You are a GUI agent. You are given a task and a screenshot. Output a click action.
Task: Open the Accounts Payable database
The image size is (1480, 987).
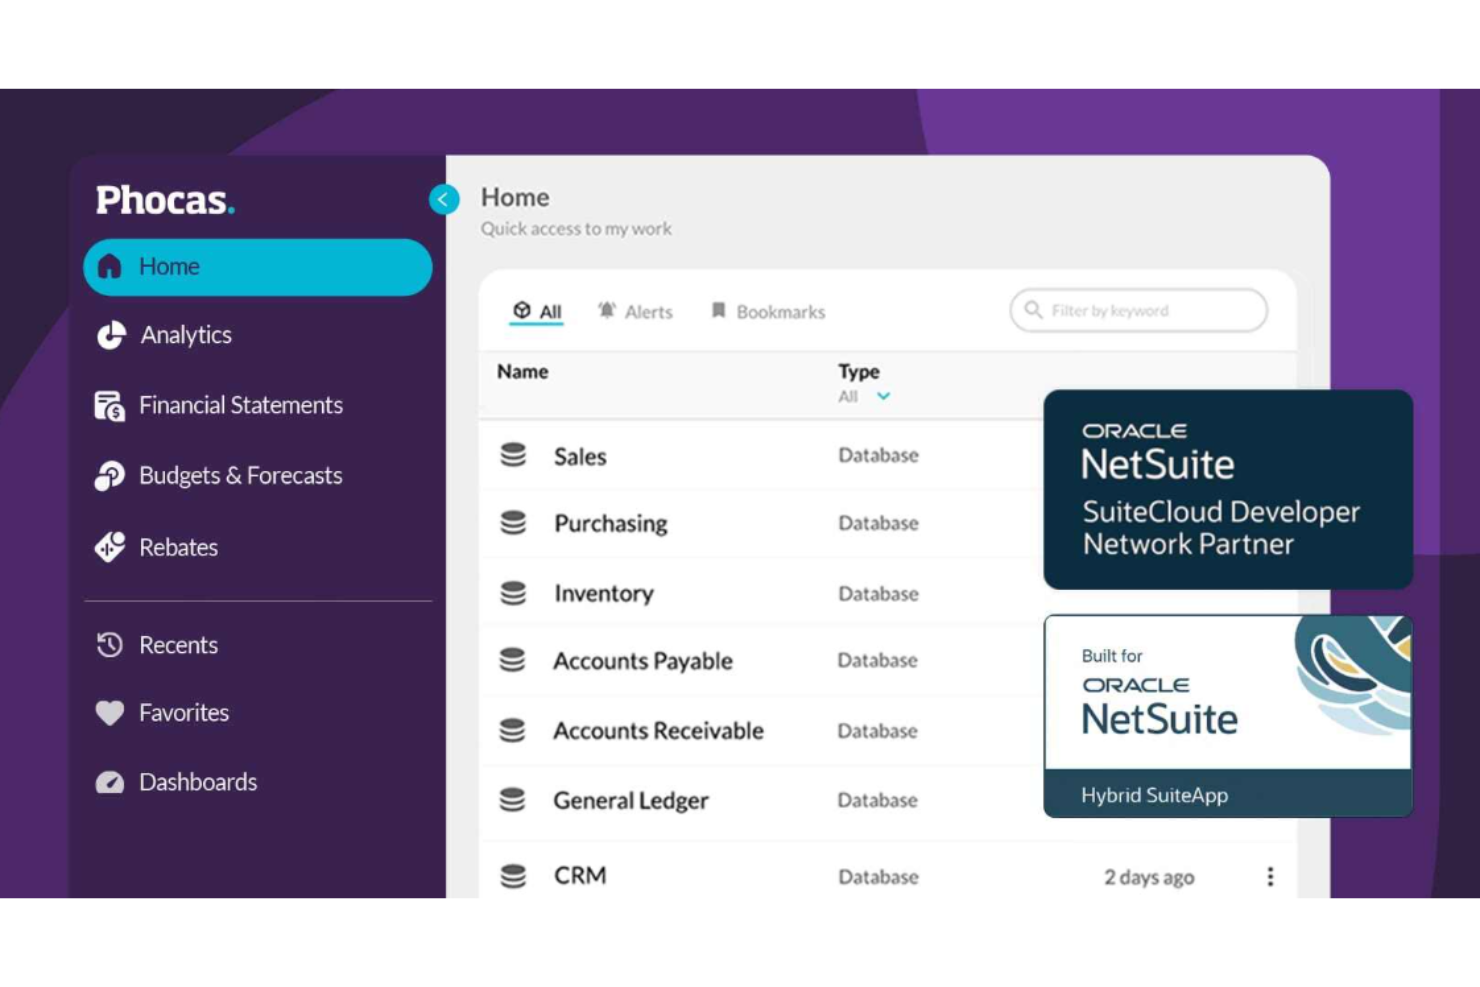(x=642, y=661)
